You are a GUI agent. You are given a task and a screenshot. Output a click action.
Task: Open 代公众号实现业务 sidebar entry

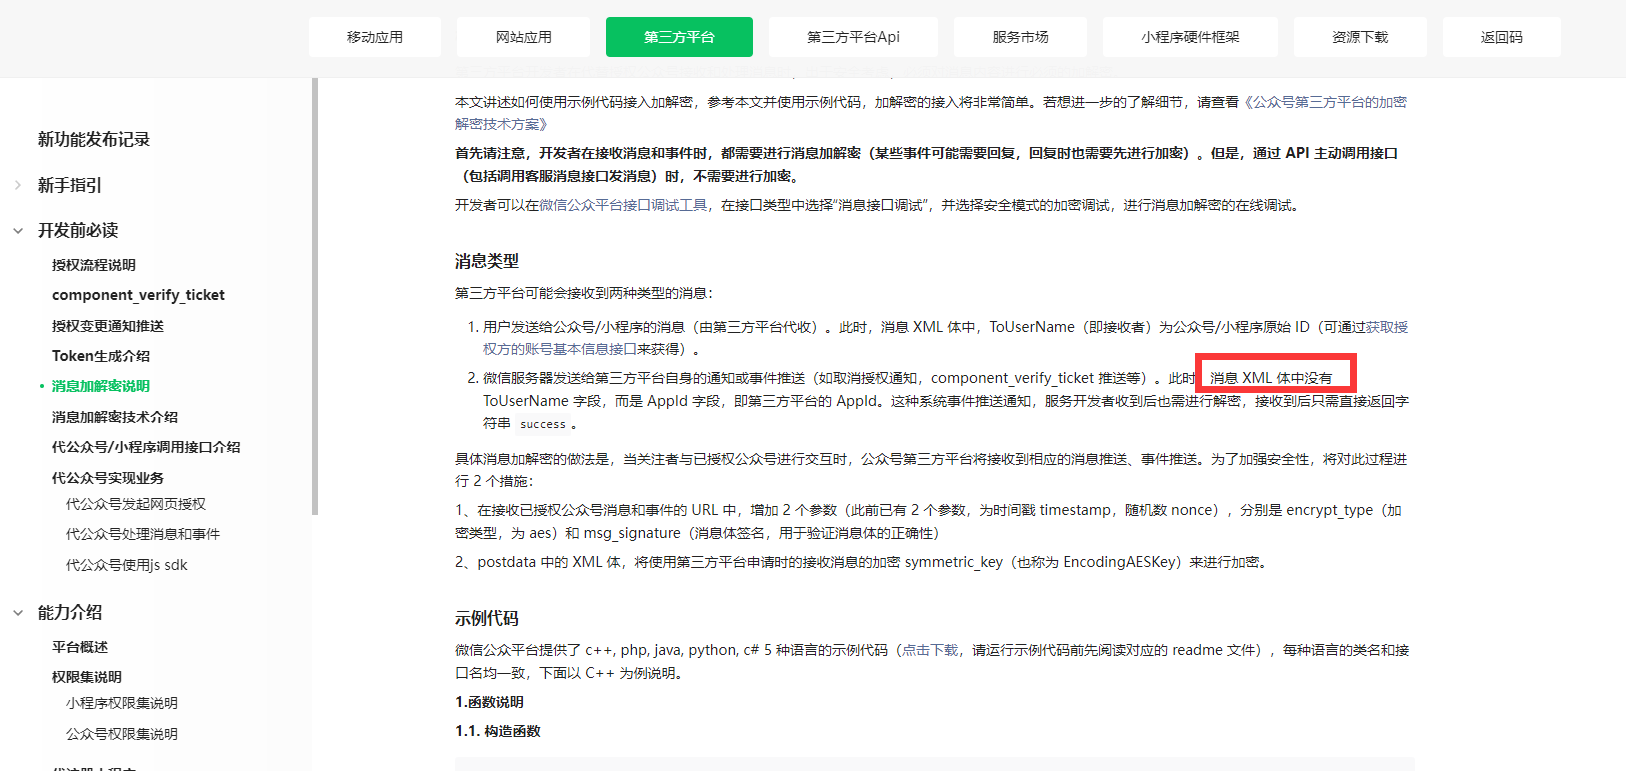pos(108,478)
